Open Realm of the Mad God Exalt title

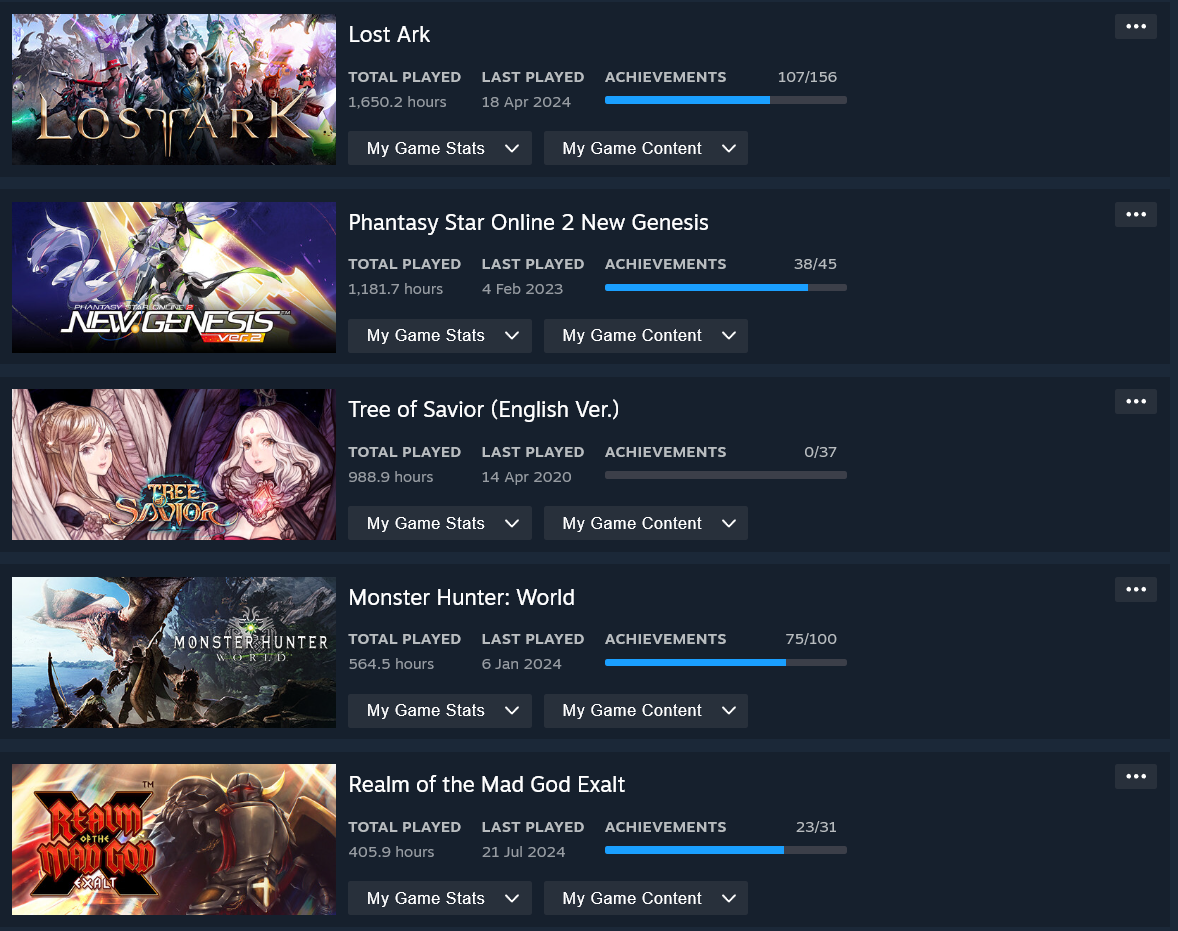[487, 784]
